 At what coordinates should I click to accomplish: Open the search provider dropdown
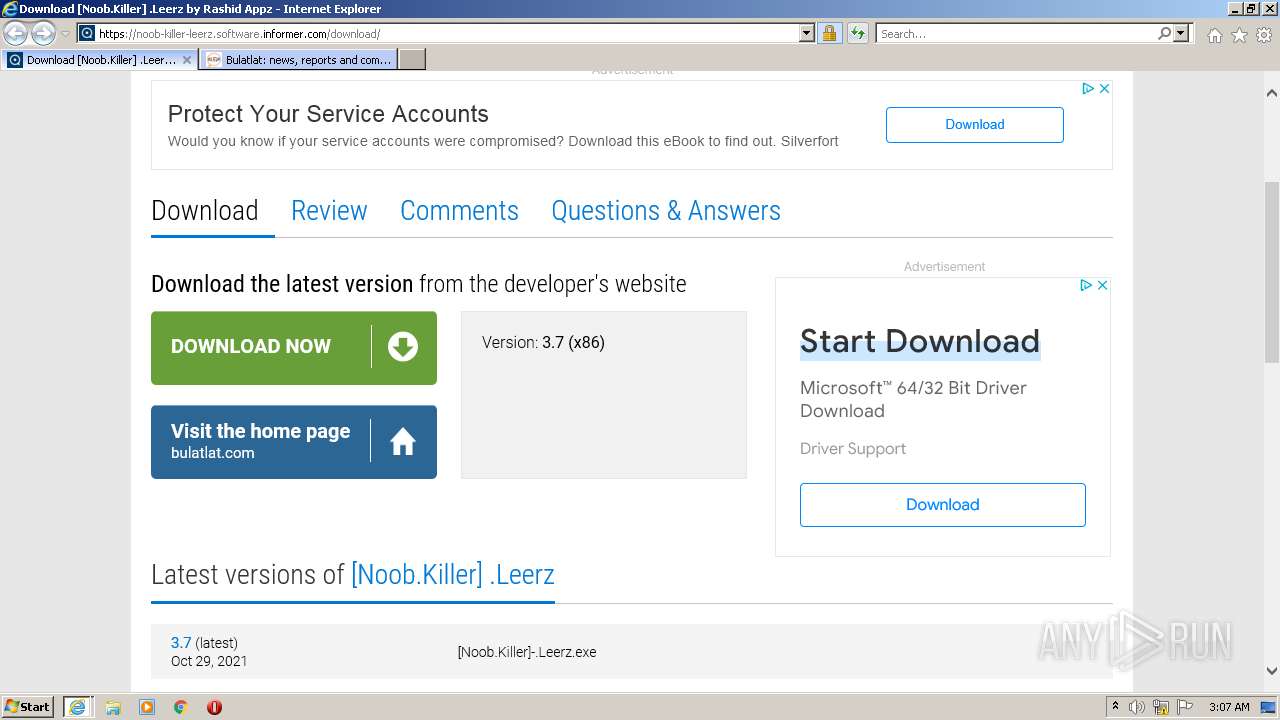coord(1182,34)
